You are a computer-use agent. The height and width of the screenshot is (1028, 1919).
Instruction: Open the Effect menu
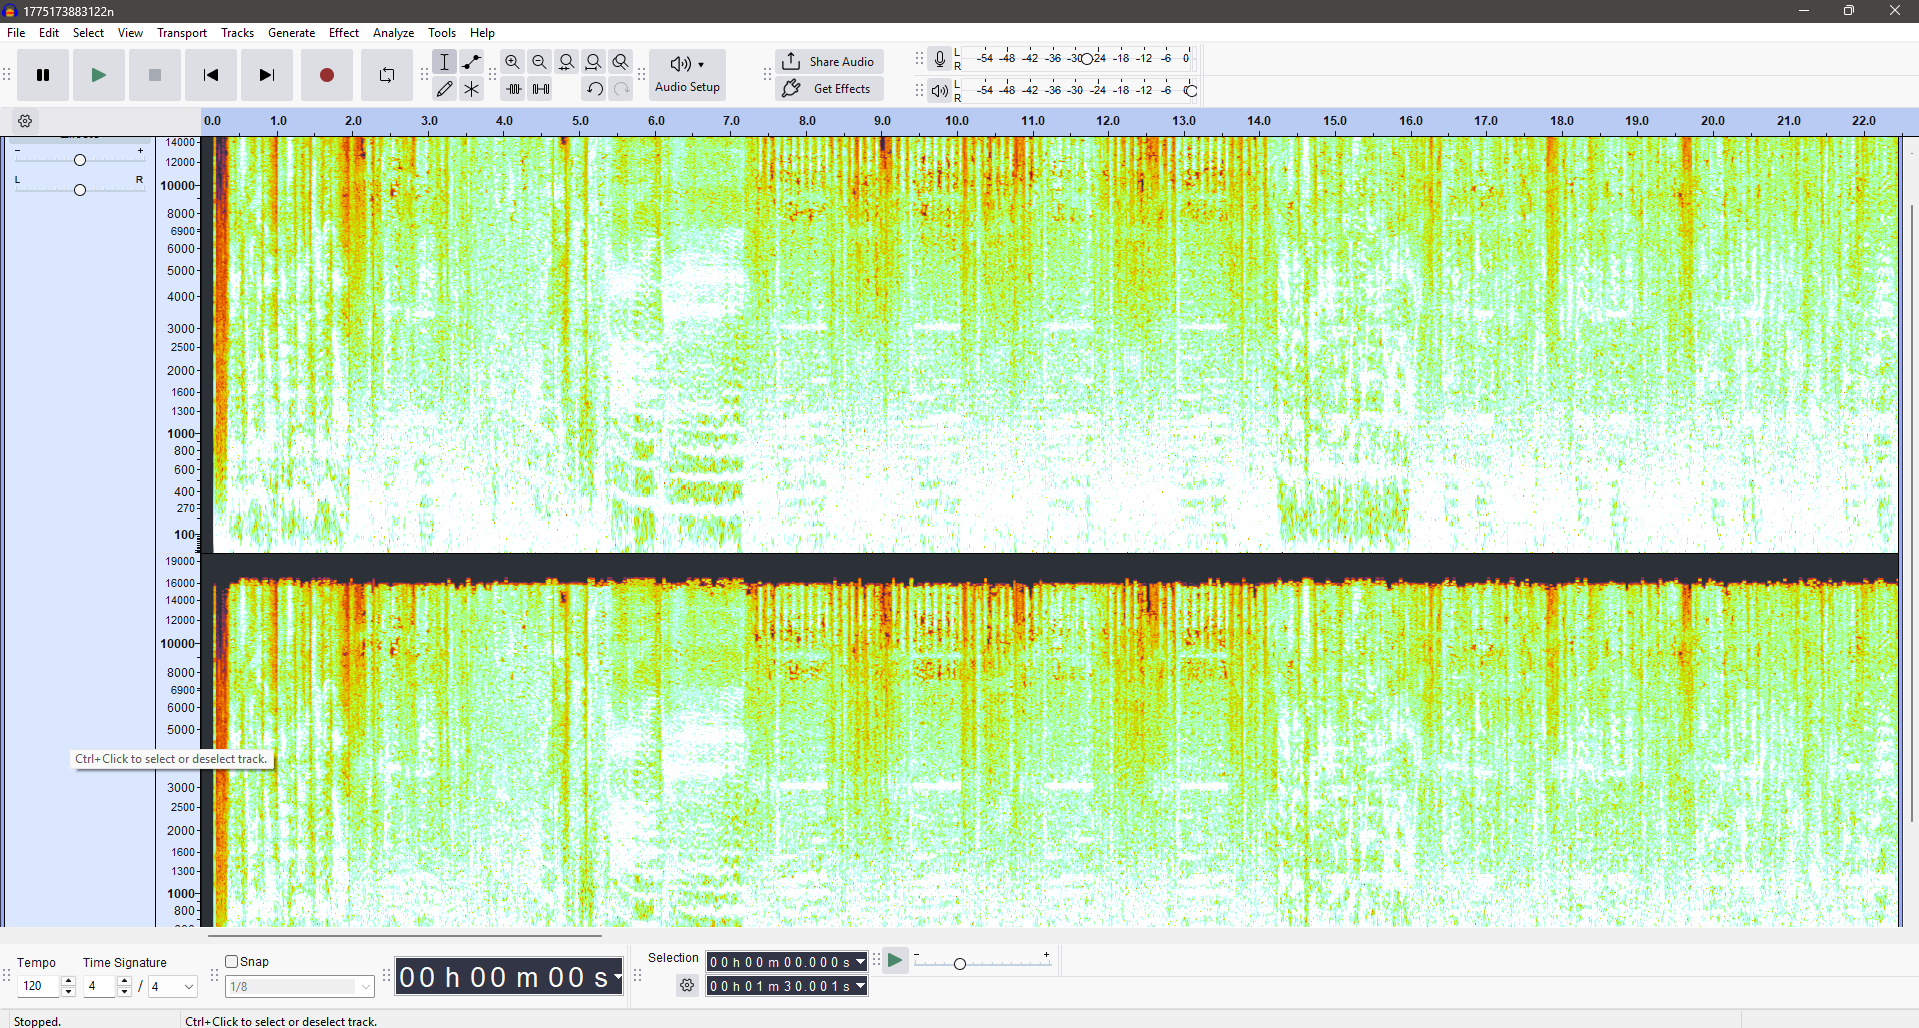[x=343, y=33]
